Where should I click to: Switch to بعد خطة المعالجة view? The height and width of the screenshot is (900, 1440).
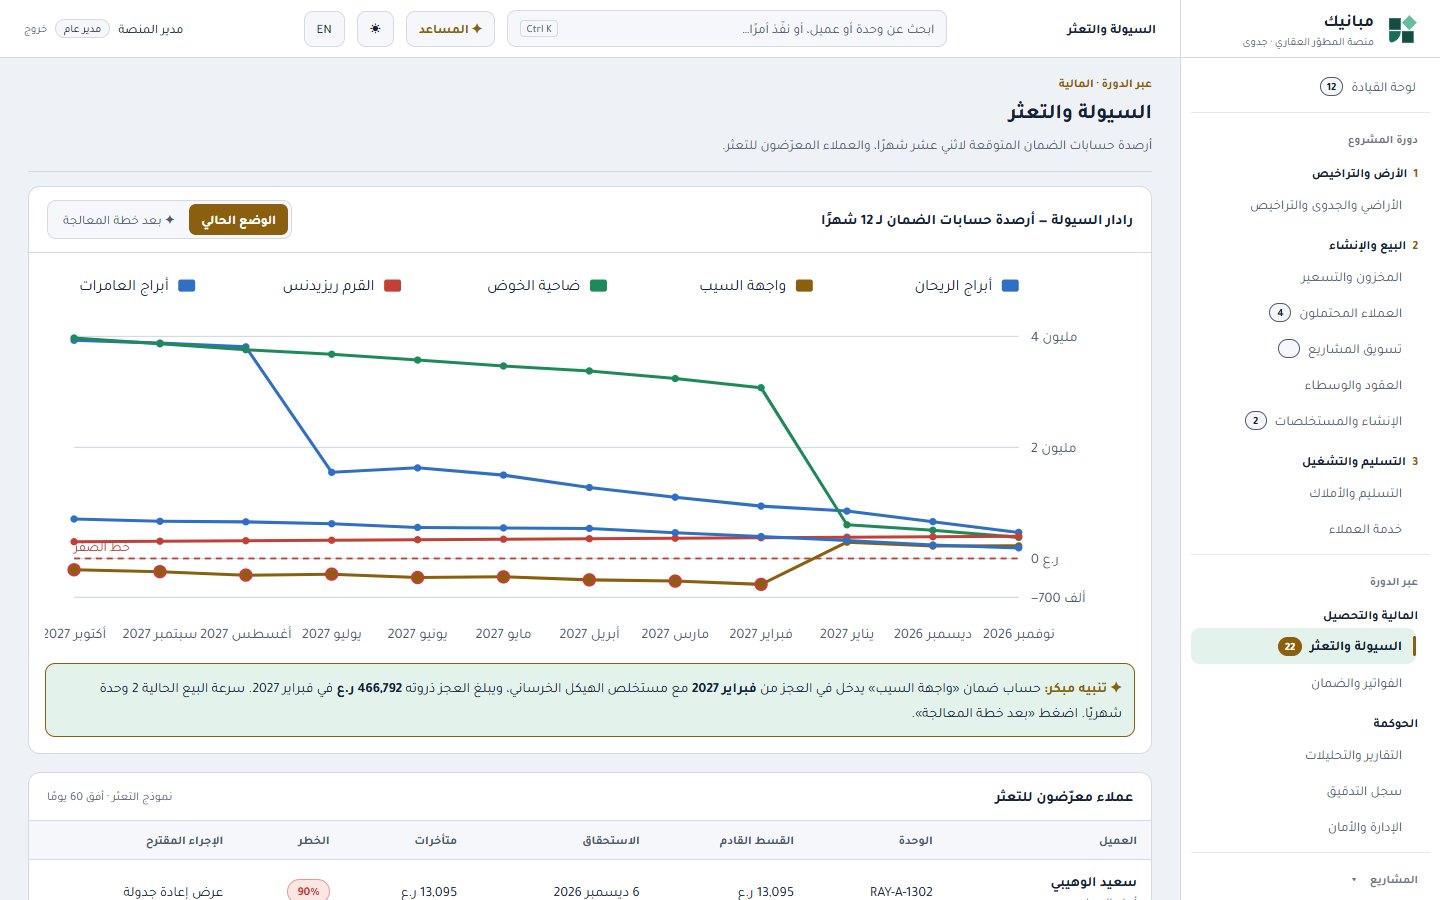(119, 220)
